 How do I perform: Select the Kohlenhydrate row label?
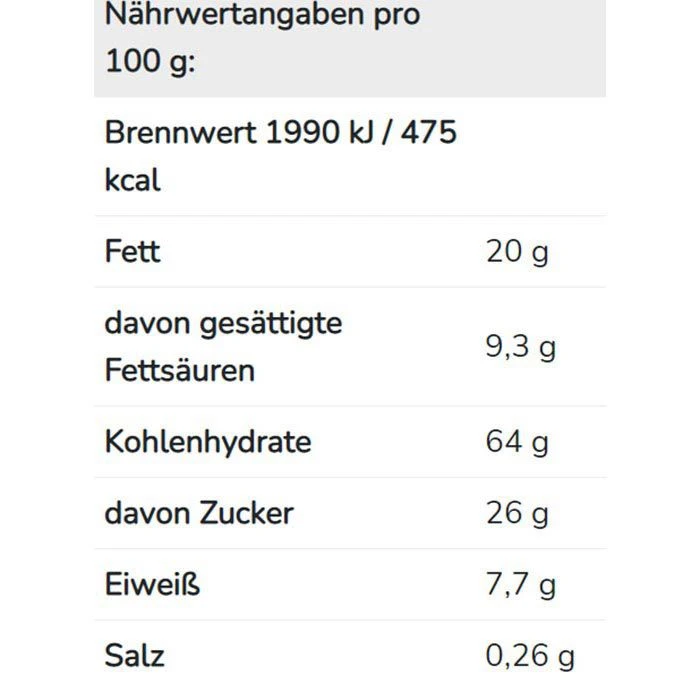pyautogui.click(x=207, y=442)
